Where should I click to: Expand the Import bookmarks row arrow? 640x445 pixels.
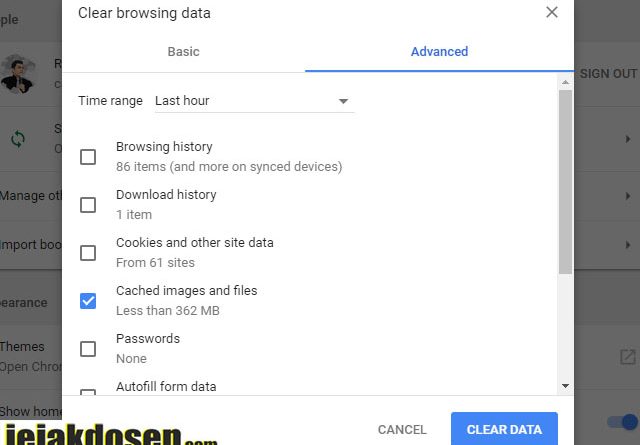point(628,245)
